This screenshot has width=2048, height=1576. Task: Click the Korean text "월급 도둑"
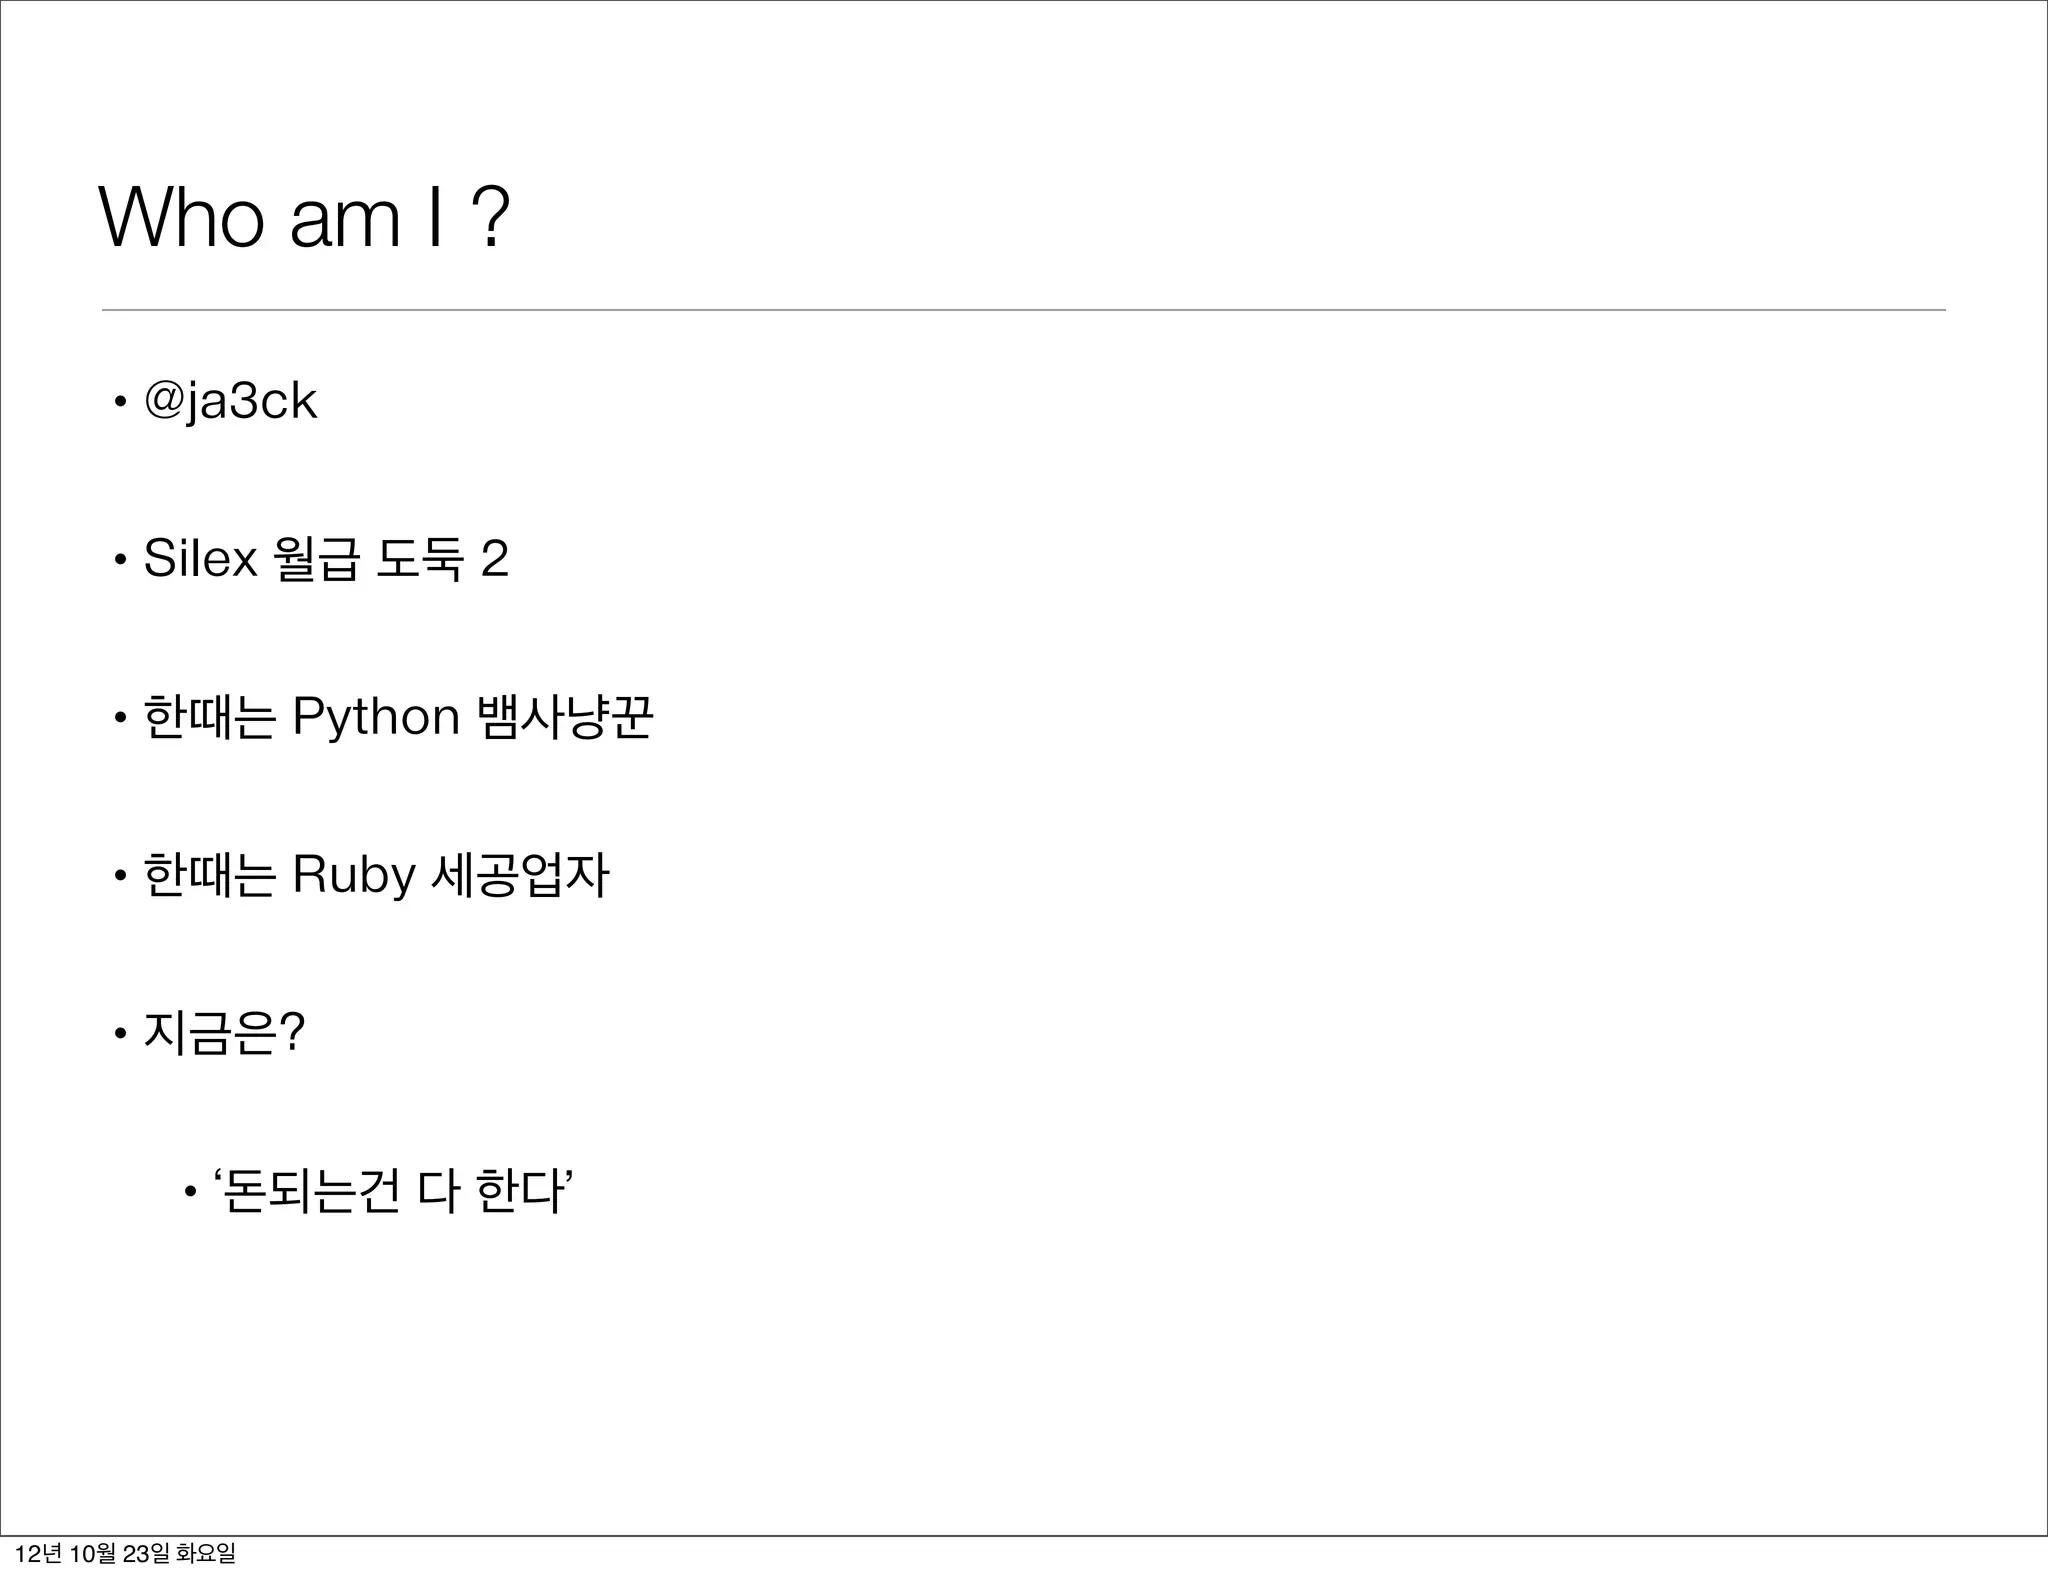tap(367, 560)
